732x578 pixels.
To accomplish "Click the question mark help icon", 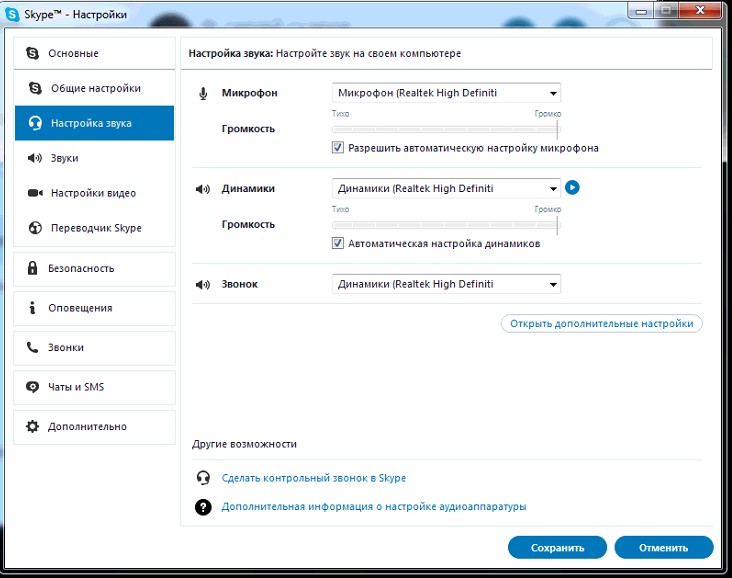I will tap(203, 507).
